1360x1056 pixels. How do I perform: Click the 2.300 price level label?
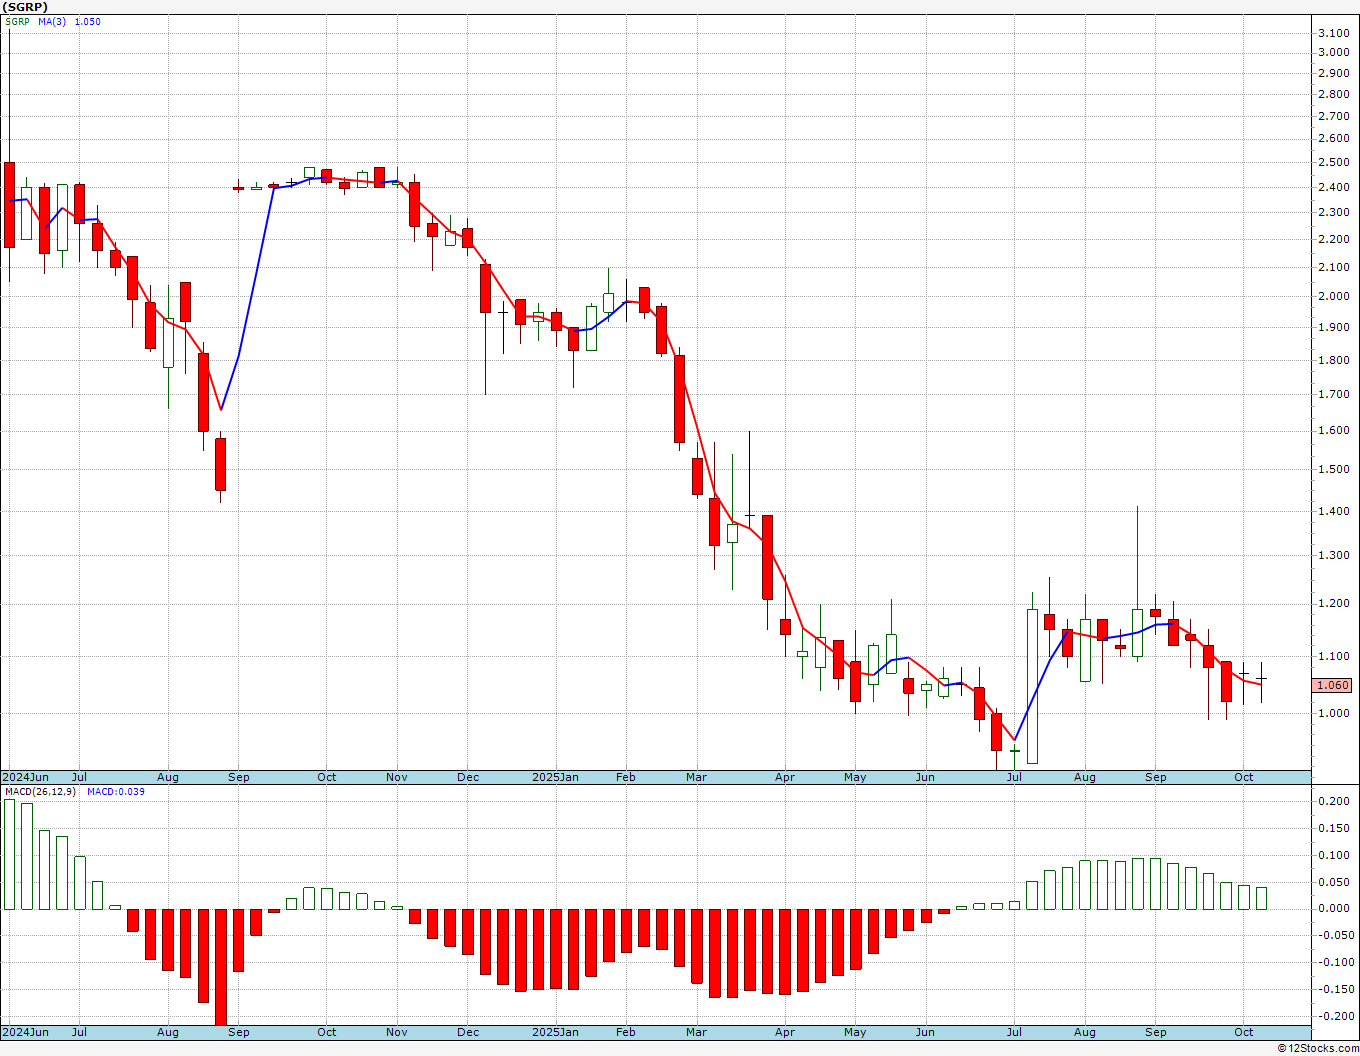1334,212
